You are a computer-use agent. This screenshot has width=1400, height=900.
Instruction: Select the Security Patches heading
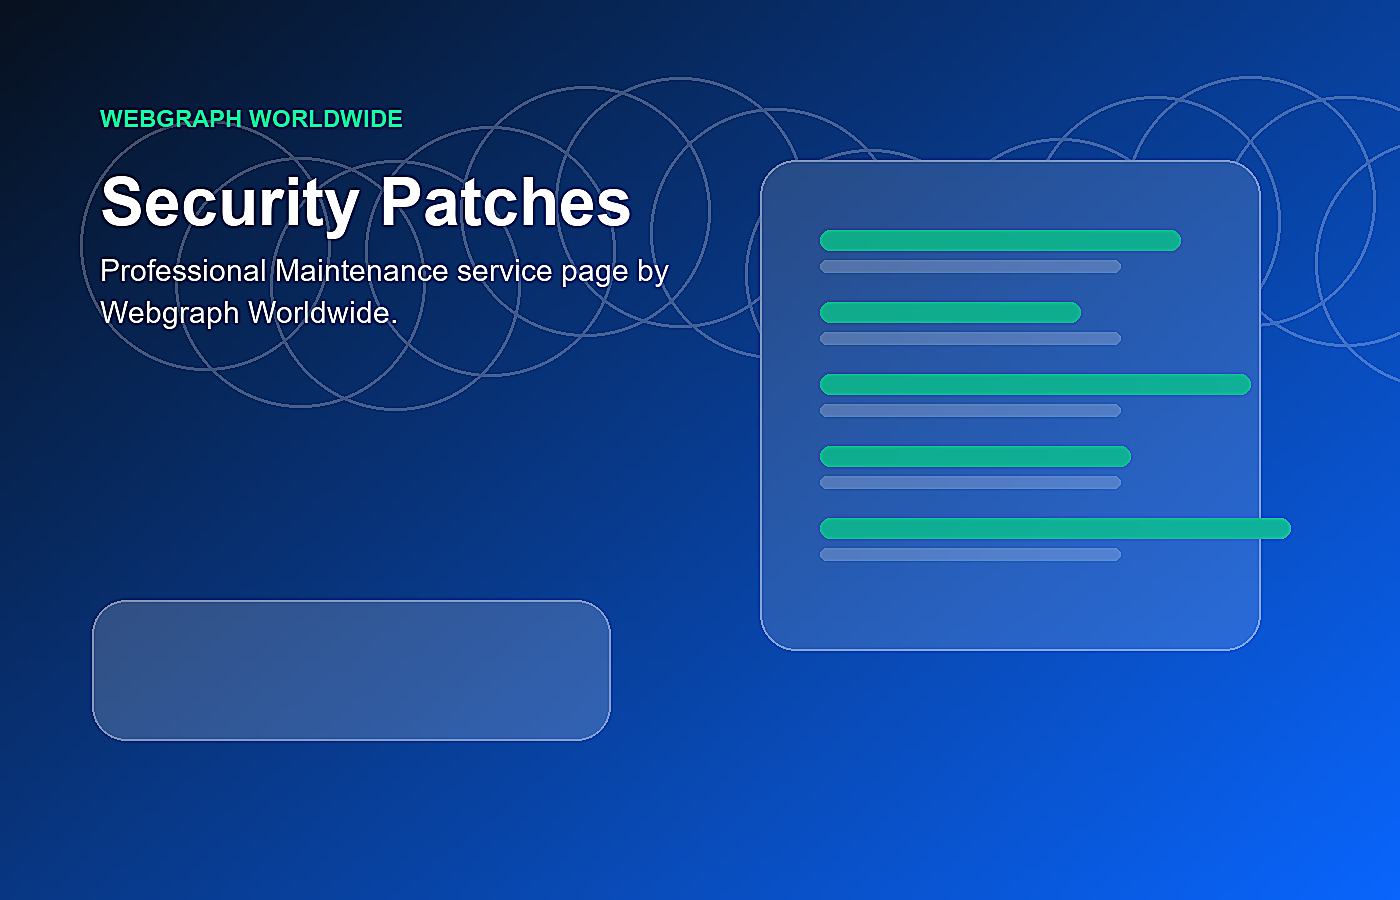coord(366,203)
